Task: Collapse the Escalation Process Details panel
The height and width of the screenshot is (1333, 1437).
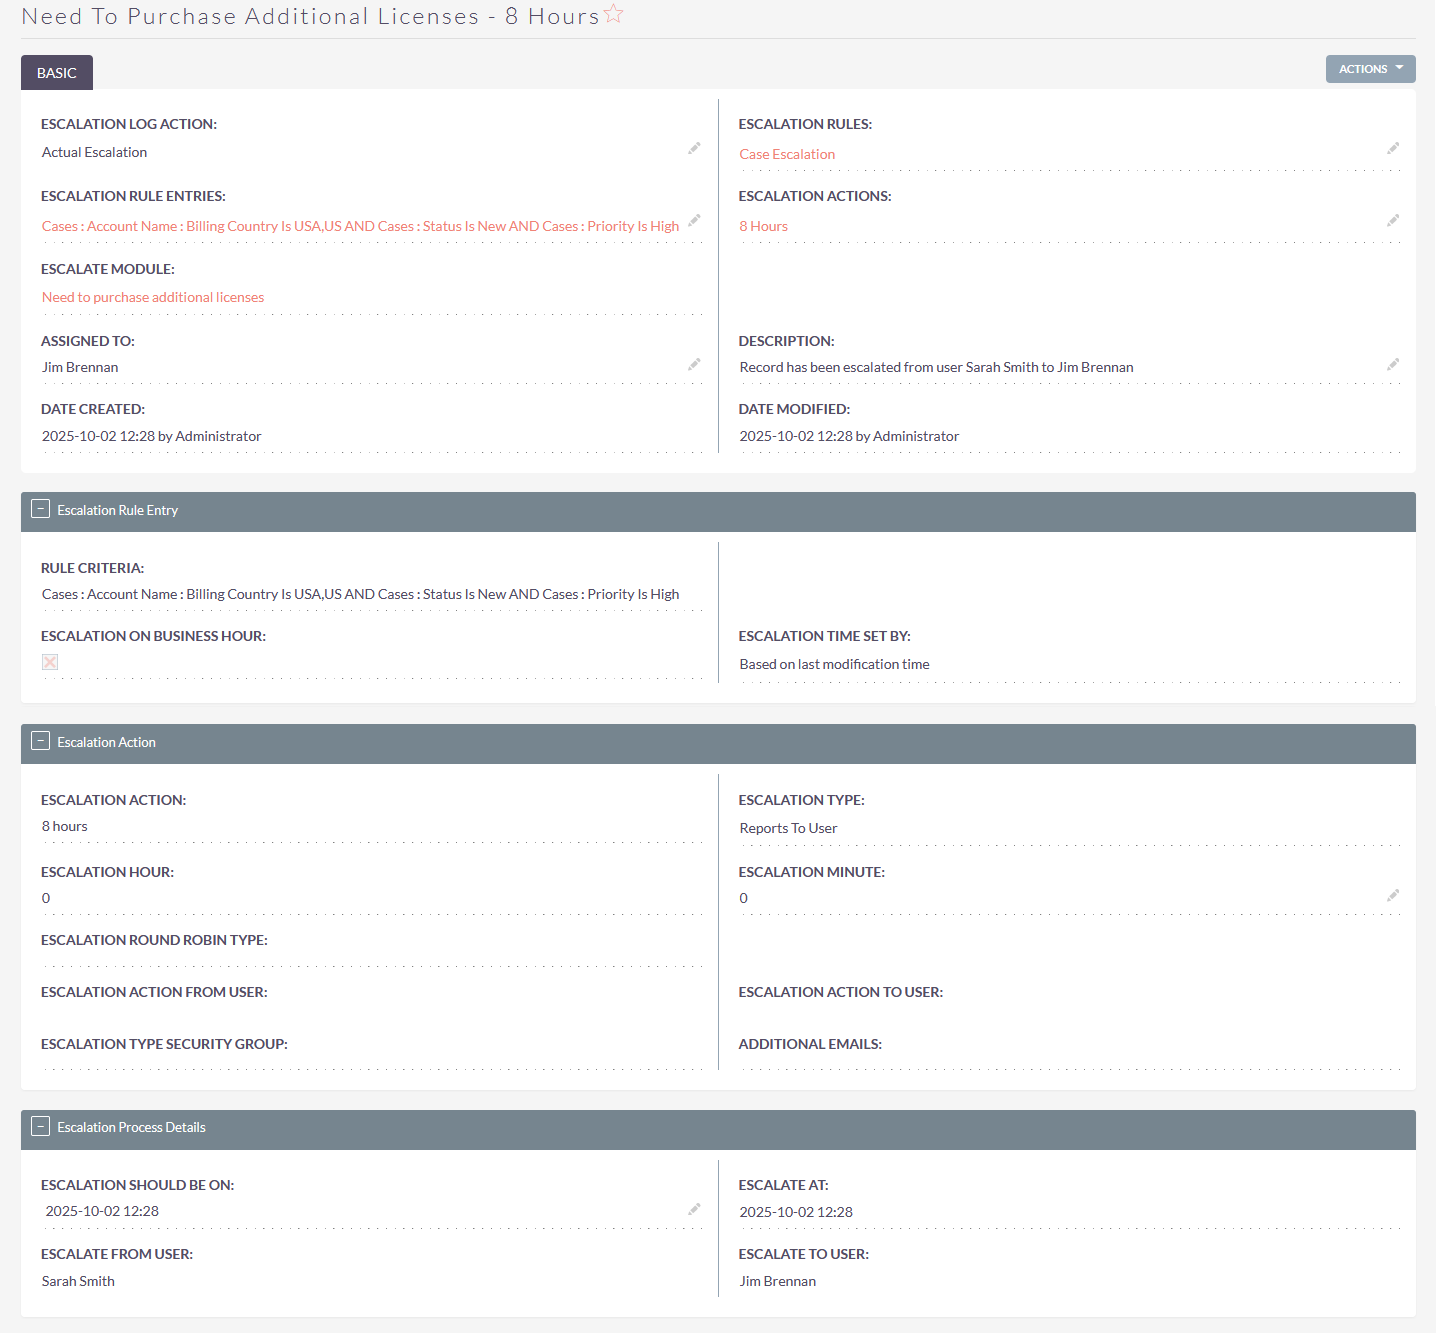Action: click(41, 1126)
